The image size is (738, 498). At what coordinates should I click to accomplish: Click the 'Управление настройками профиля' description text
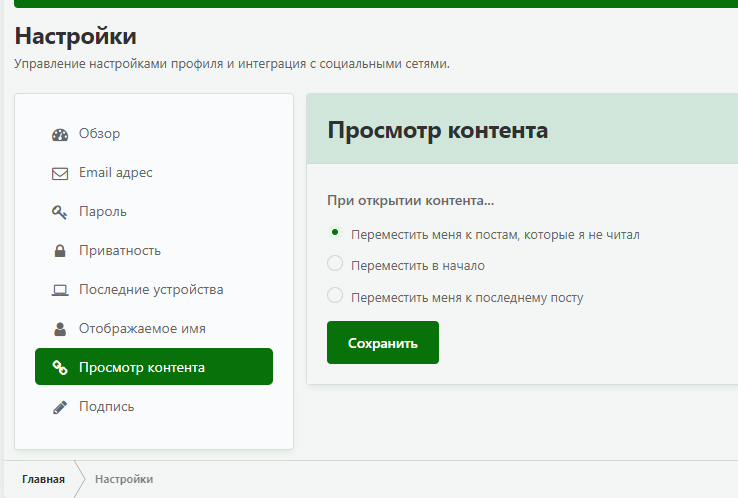click(x=232, y=64)
